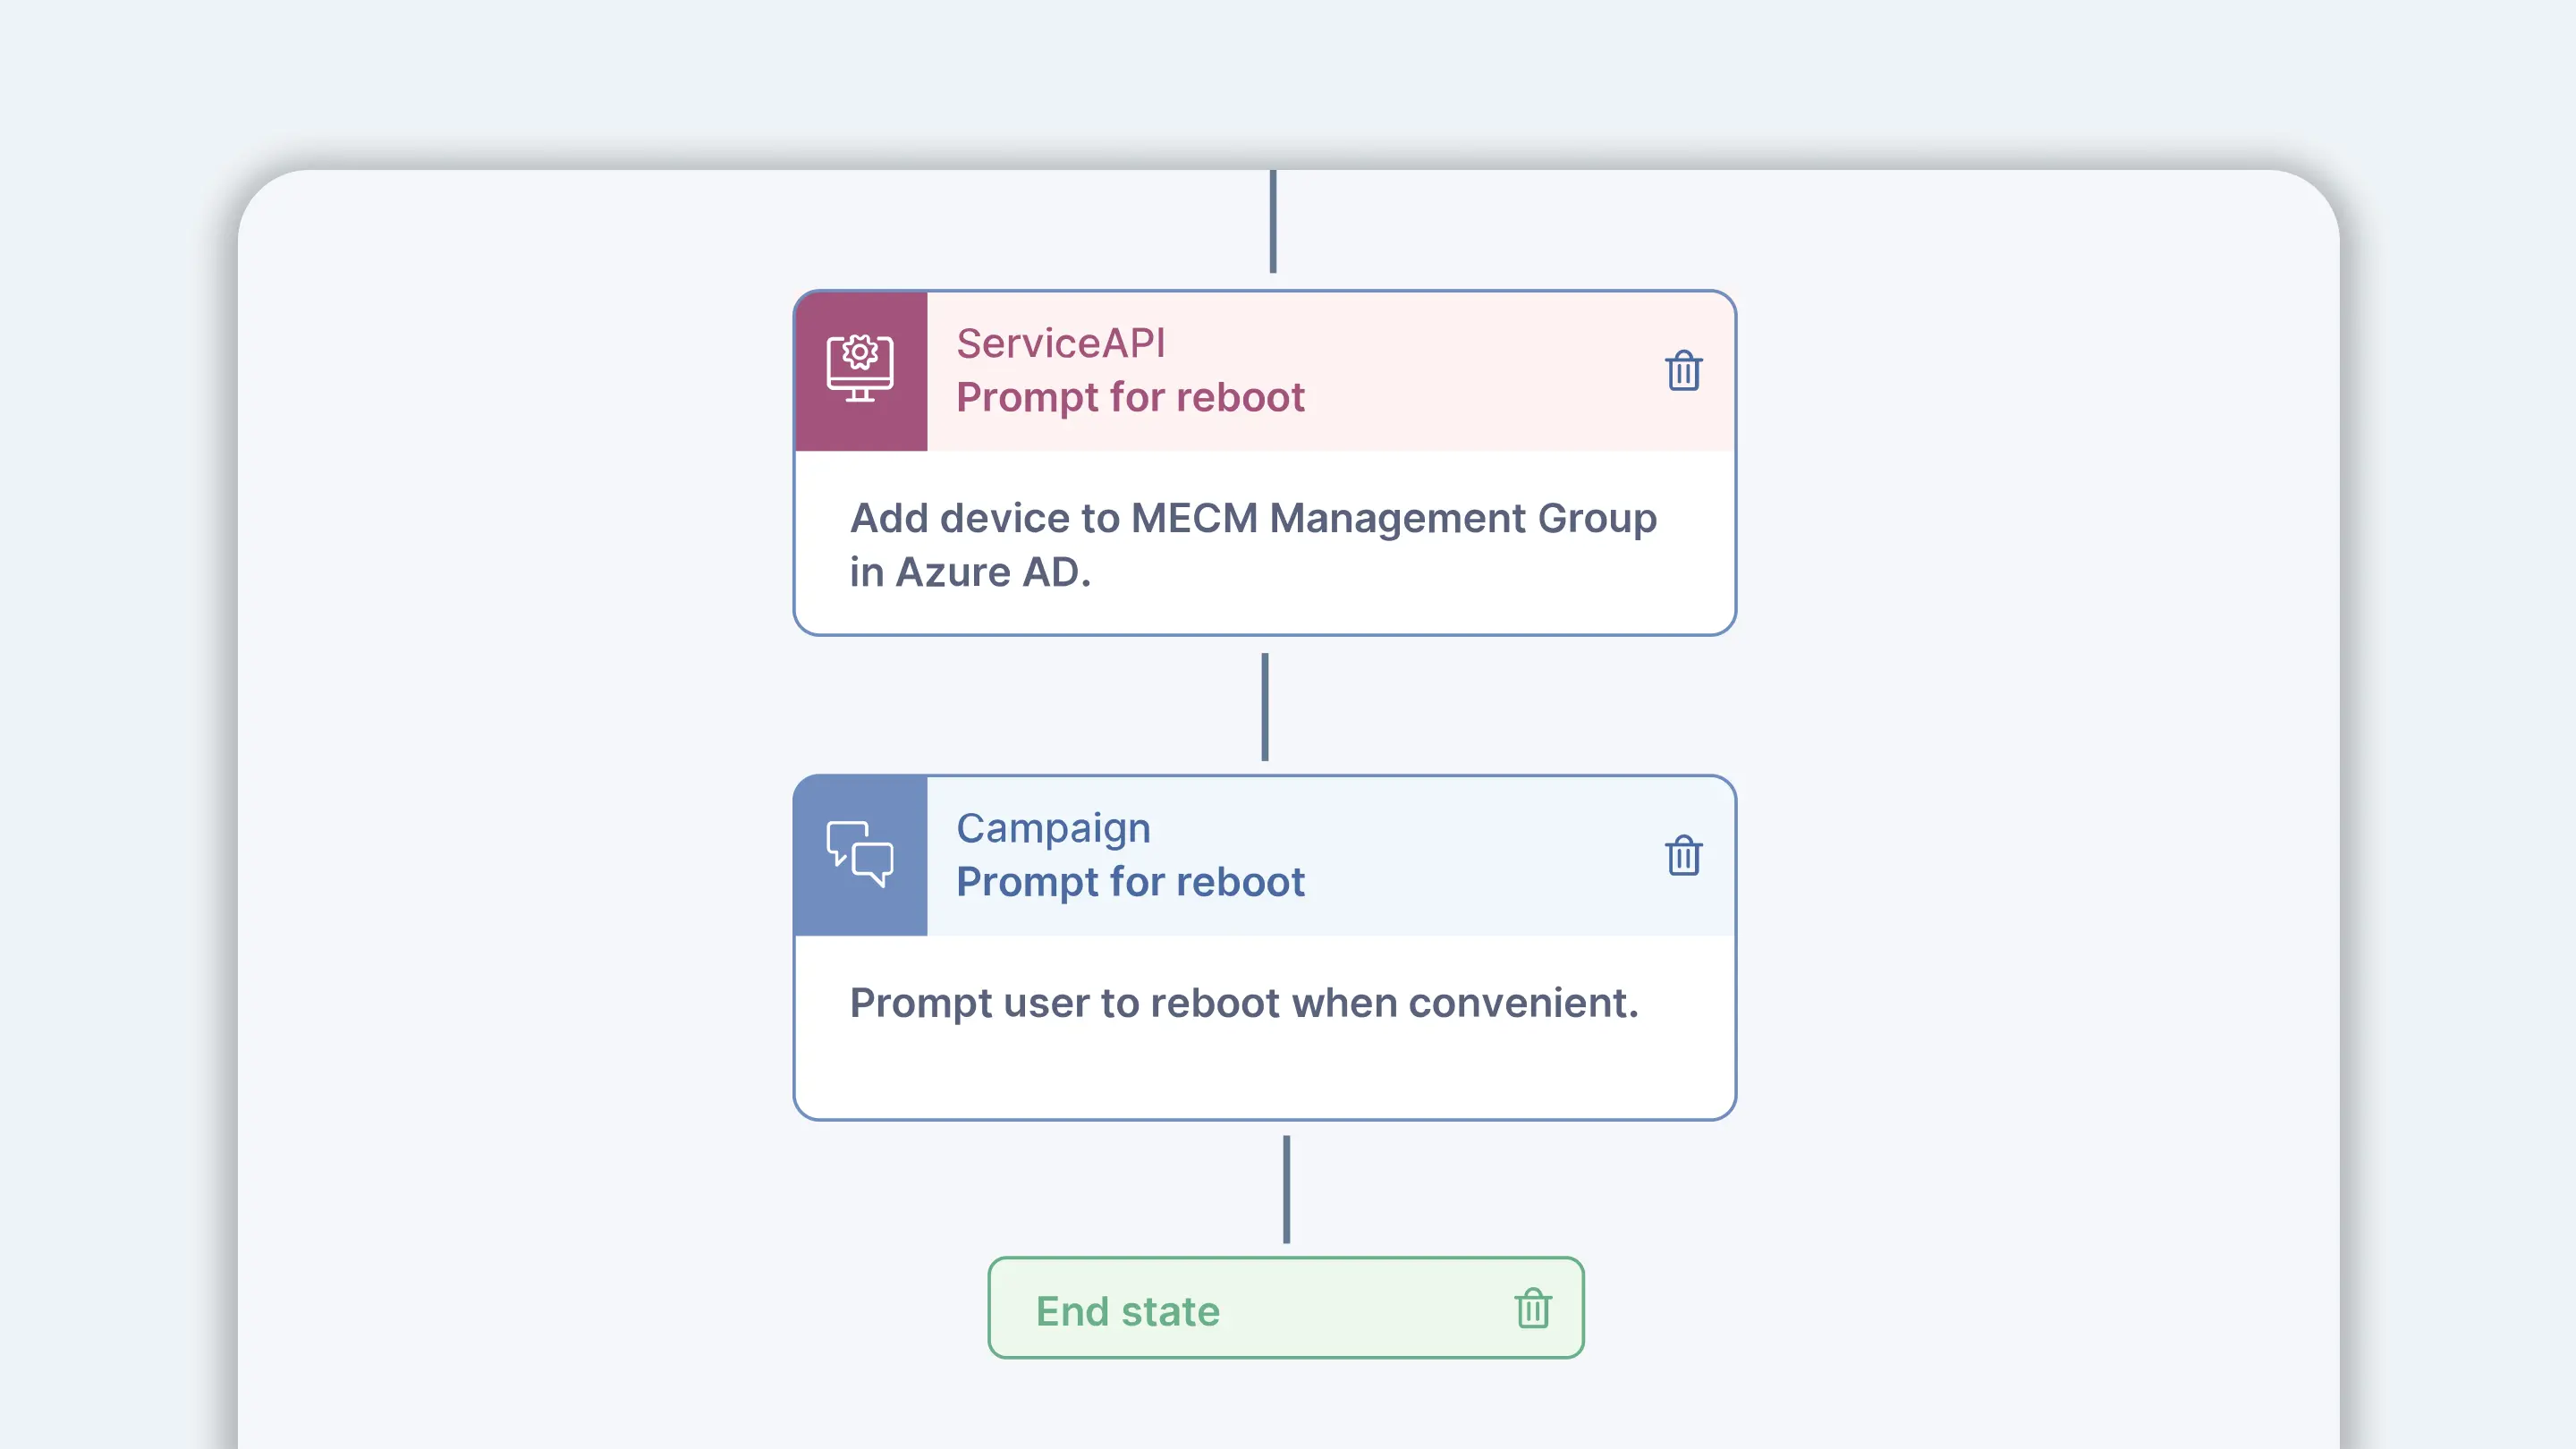This screenshot has width=2576, height=1449.
Task: Click the connector line above the ServiceAPI card
Action: coord(1272,222)
